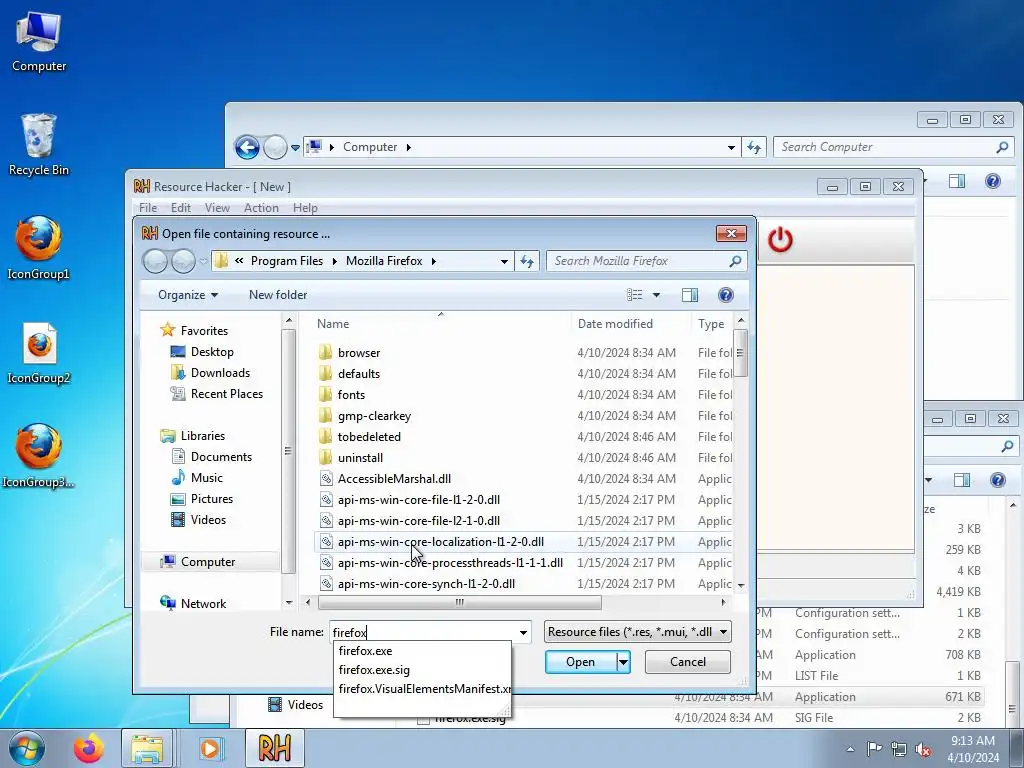
Task: Expand the Computer window address dropdown arrow
Action: [731, 148]
